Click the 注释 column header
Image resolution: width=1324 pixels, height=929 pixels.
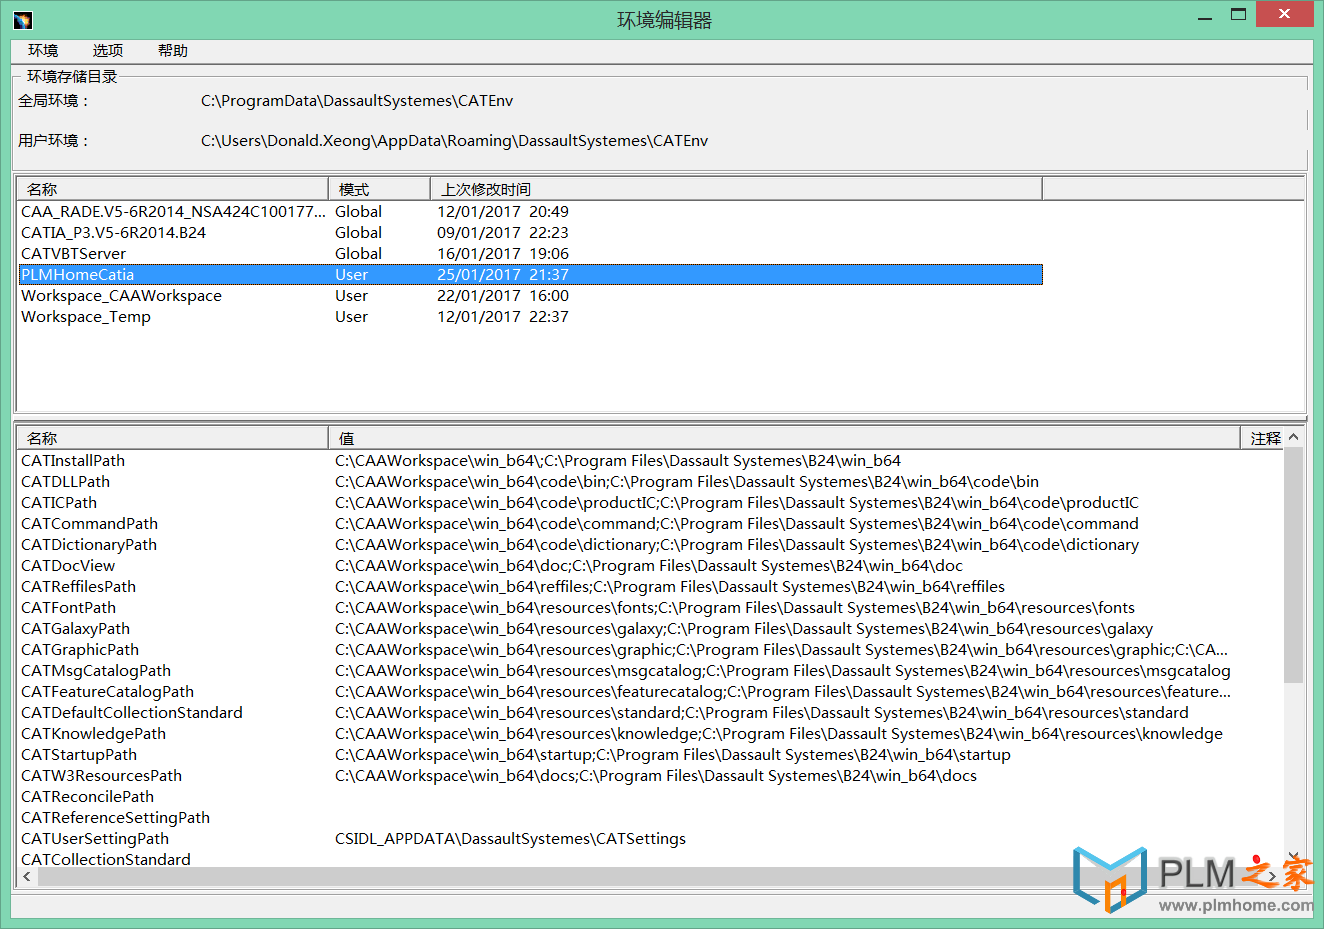[1262, 438]
